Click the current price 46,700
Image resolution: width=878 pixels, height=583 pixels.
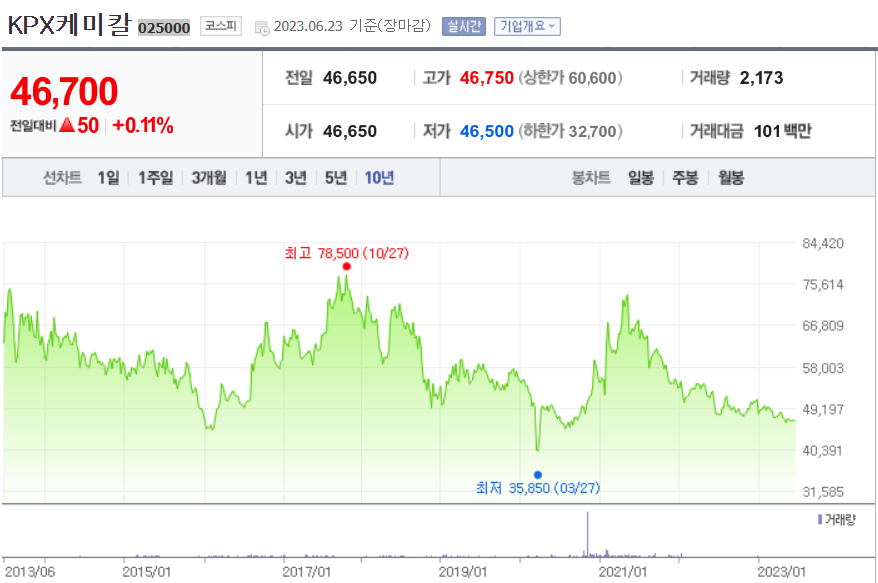(64, 91)
